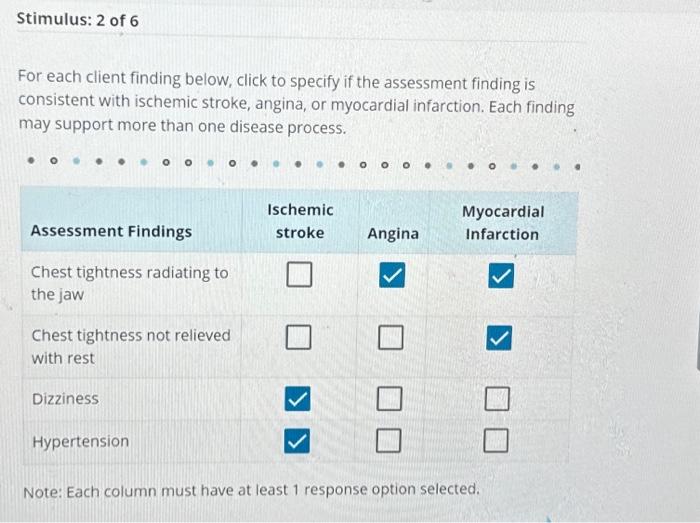This screenshot has height=523, width=700.
Task: Click the first dot in the progress row
Action: click(31, 160)
